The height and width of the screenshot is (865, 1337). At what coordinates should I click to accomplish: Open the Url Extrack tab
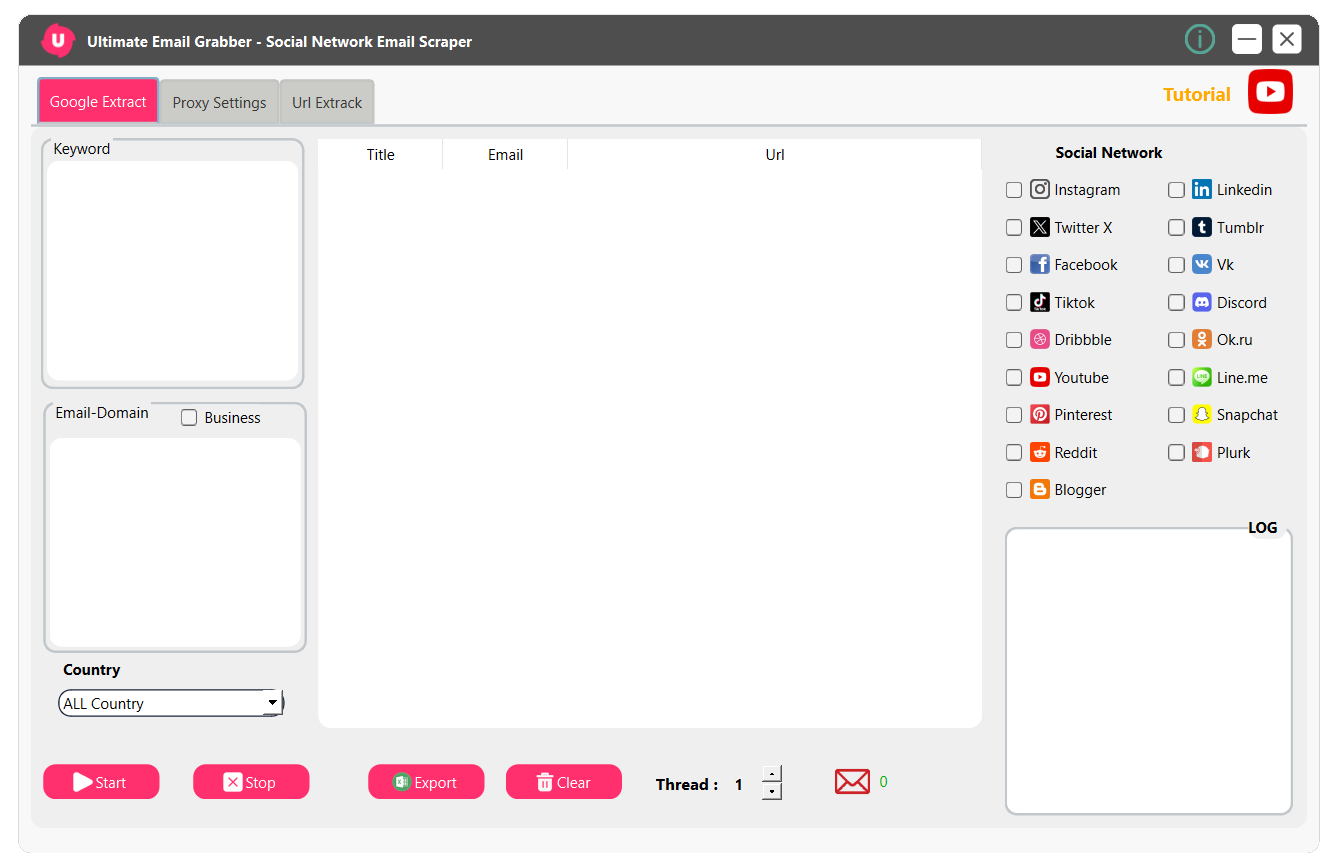point(327,102)
